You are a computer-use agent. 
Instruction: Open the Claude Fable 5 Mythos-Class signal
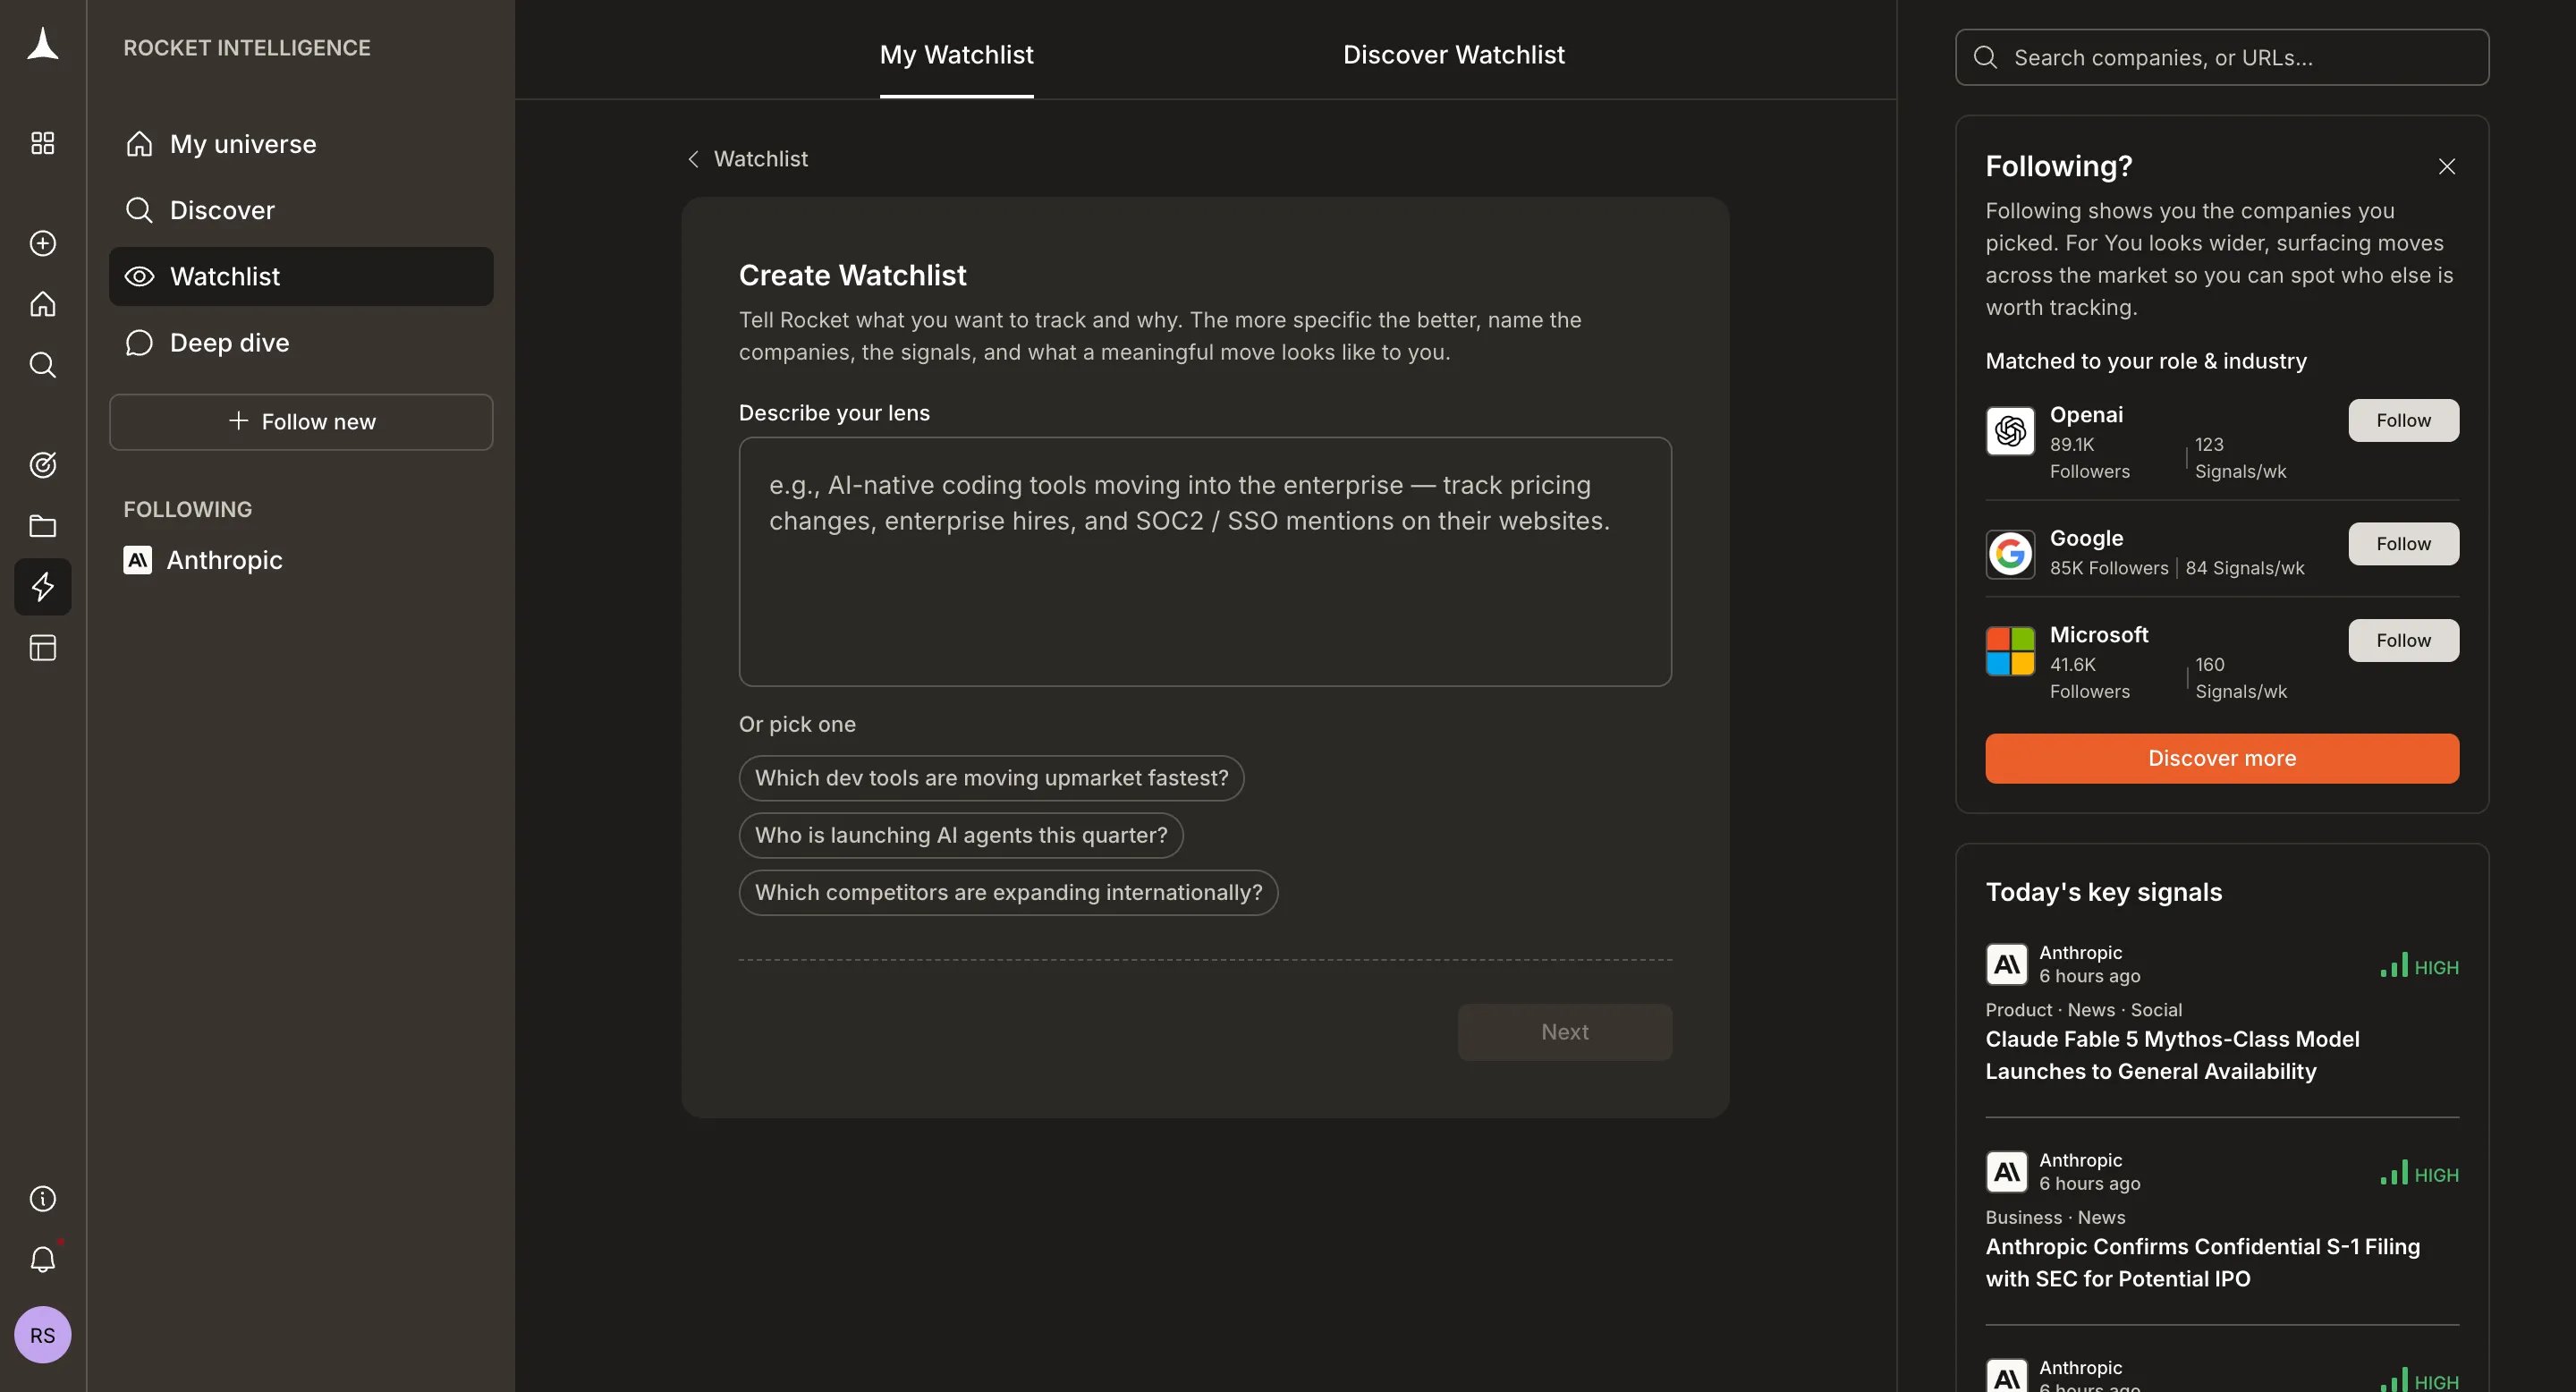tap(2172, 1055)
